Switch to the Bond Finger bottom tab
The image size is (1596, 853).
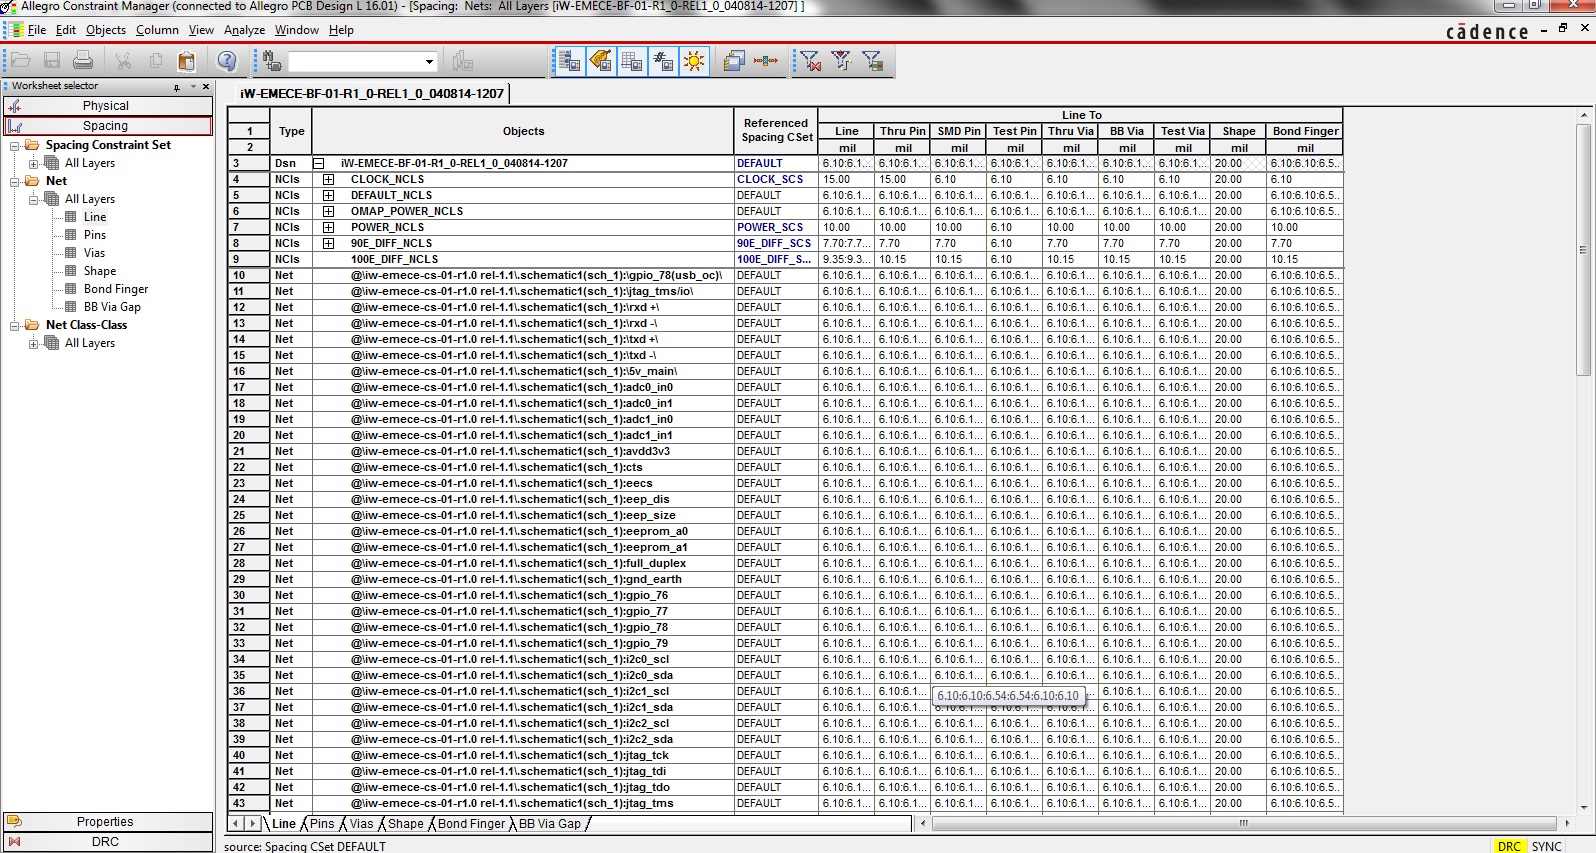471,824
